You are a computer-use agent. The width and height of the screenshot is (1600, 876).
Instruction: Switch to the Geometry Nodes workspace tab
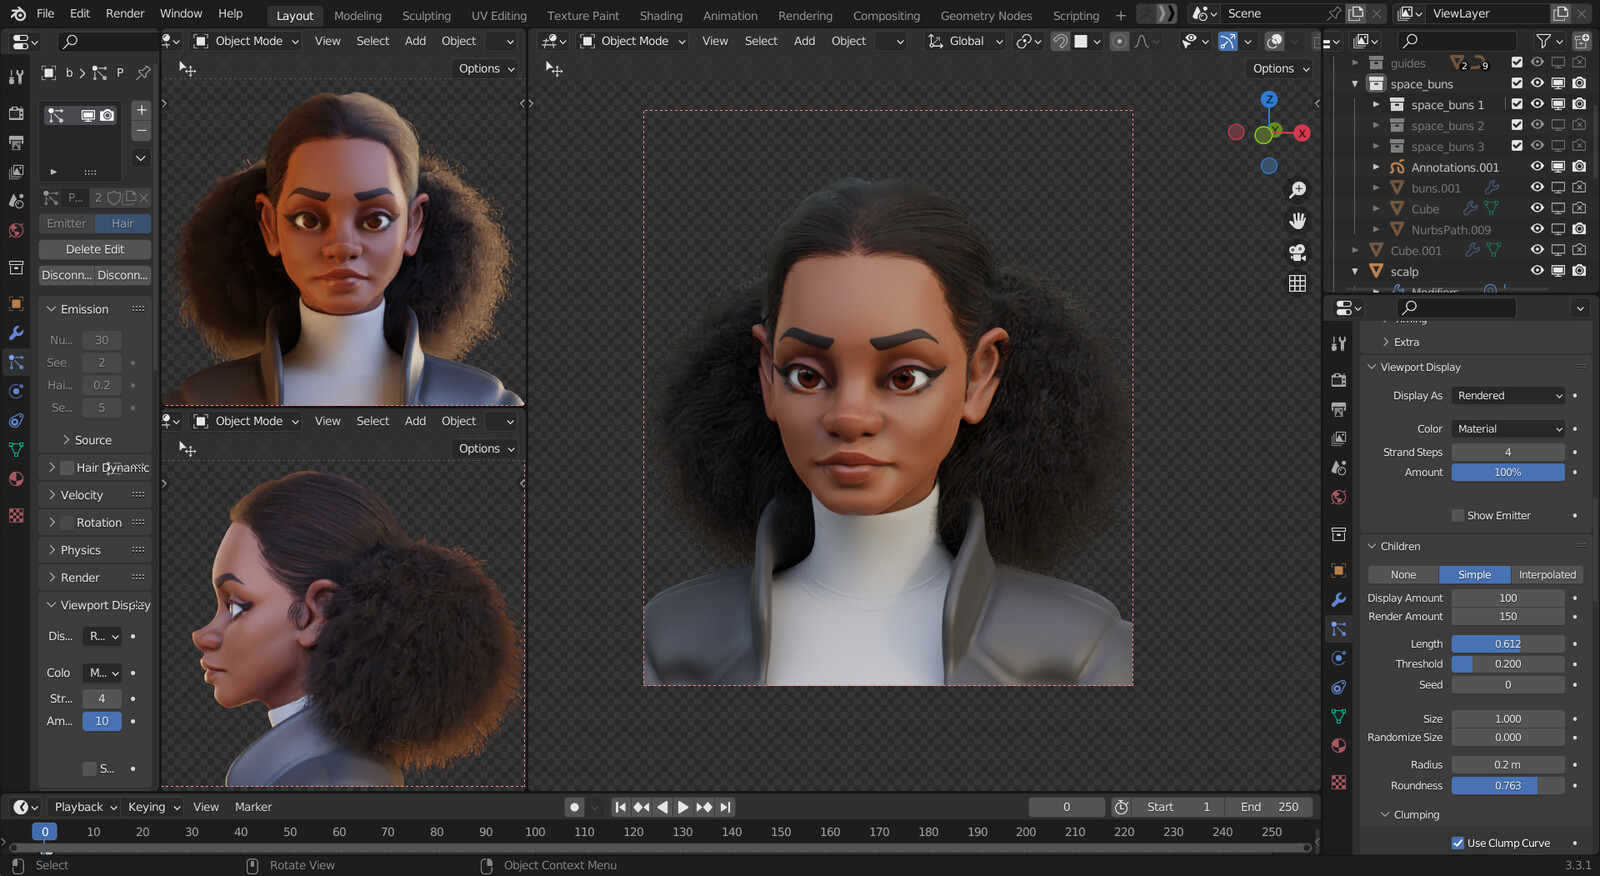(986, 16)
